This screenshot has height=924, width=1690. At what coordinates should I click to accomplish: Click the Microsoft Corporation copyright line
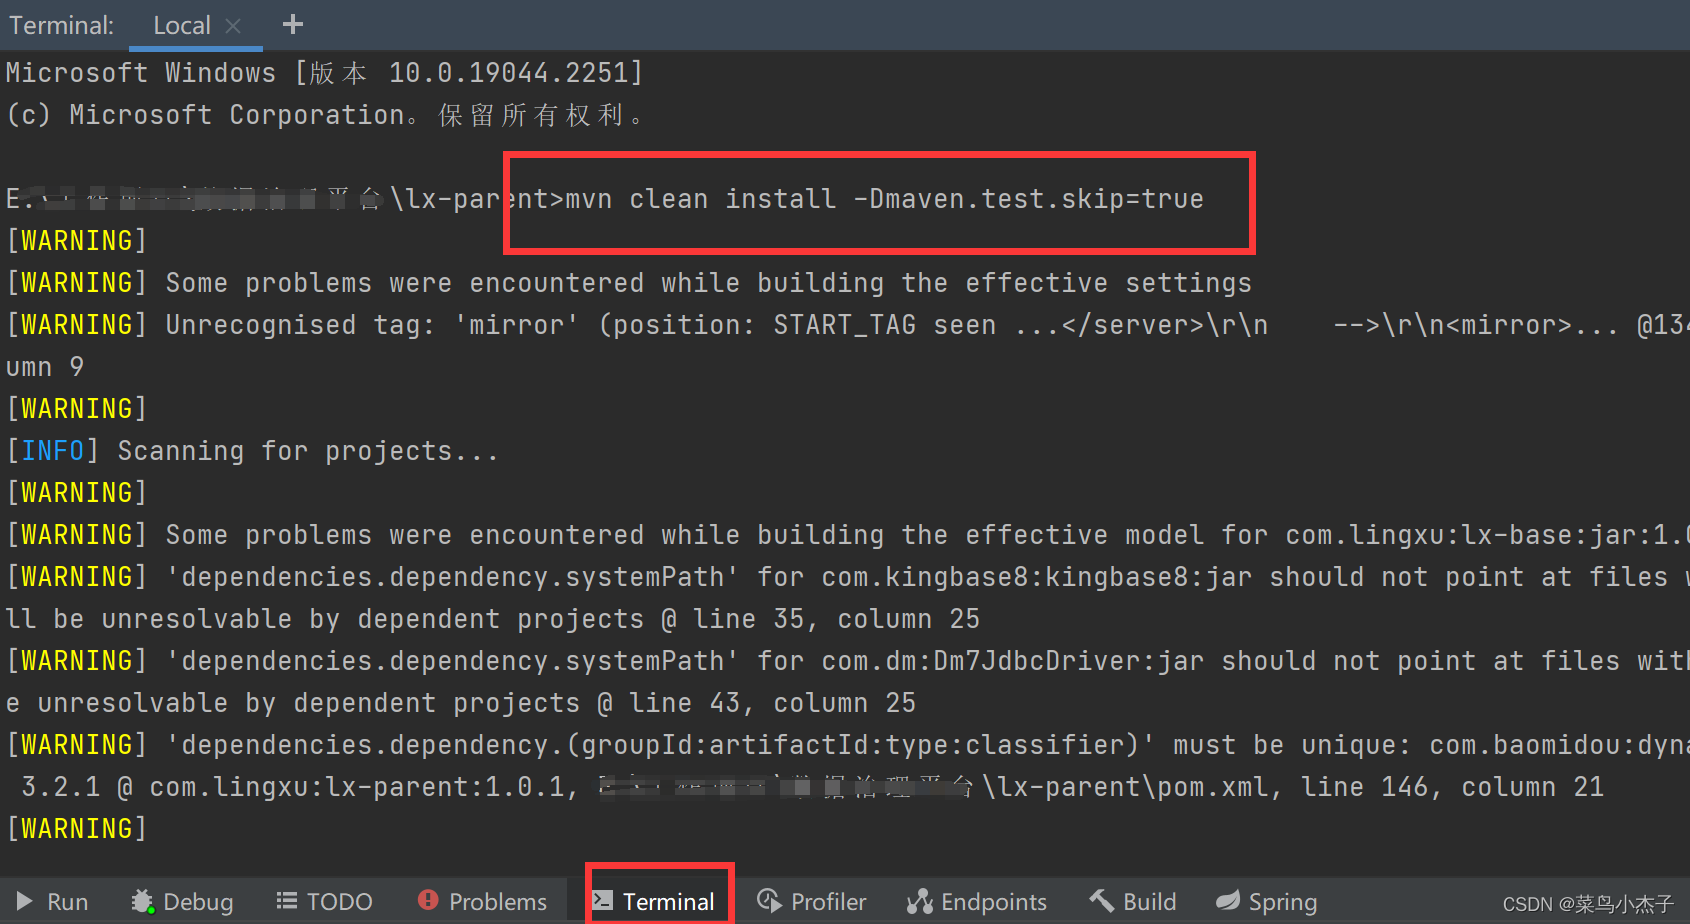pyautogui.click(x=325, y=115)
